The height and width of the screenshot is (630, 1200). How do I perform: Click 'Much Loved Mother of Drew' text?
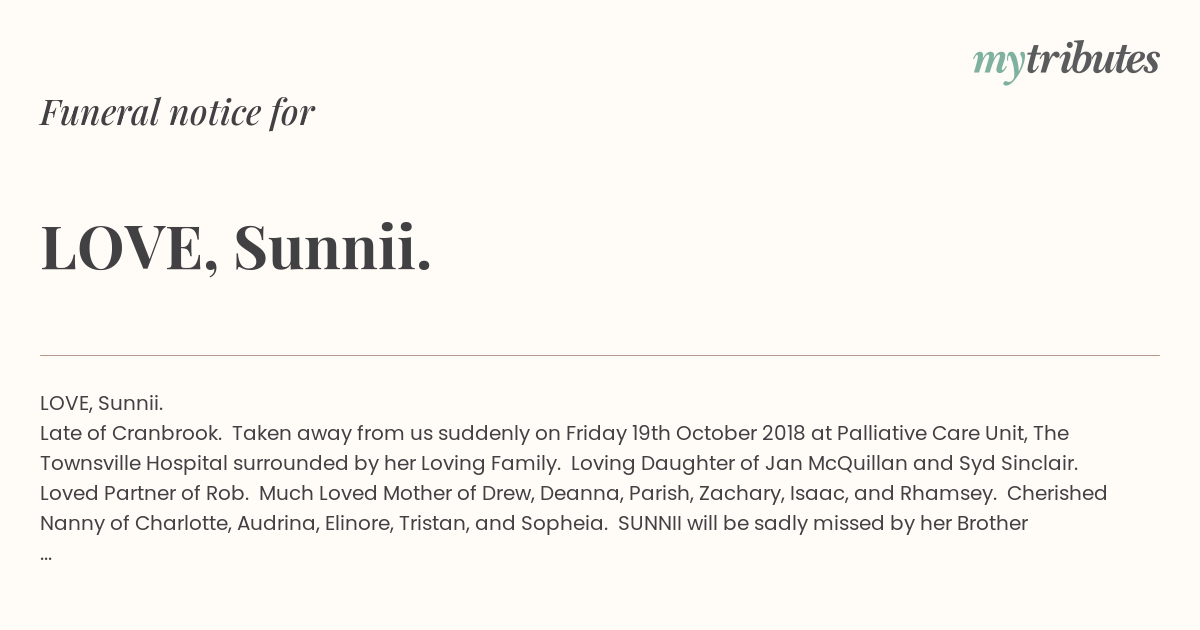383,493
